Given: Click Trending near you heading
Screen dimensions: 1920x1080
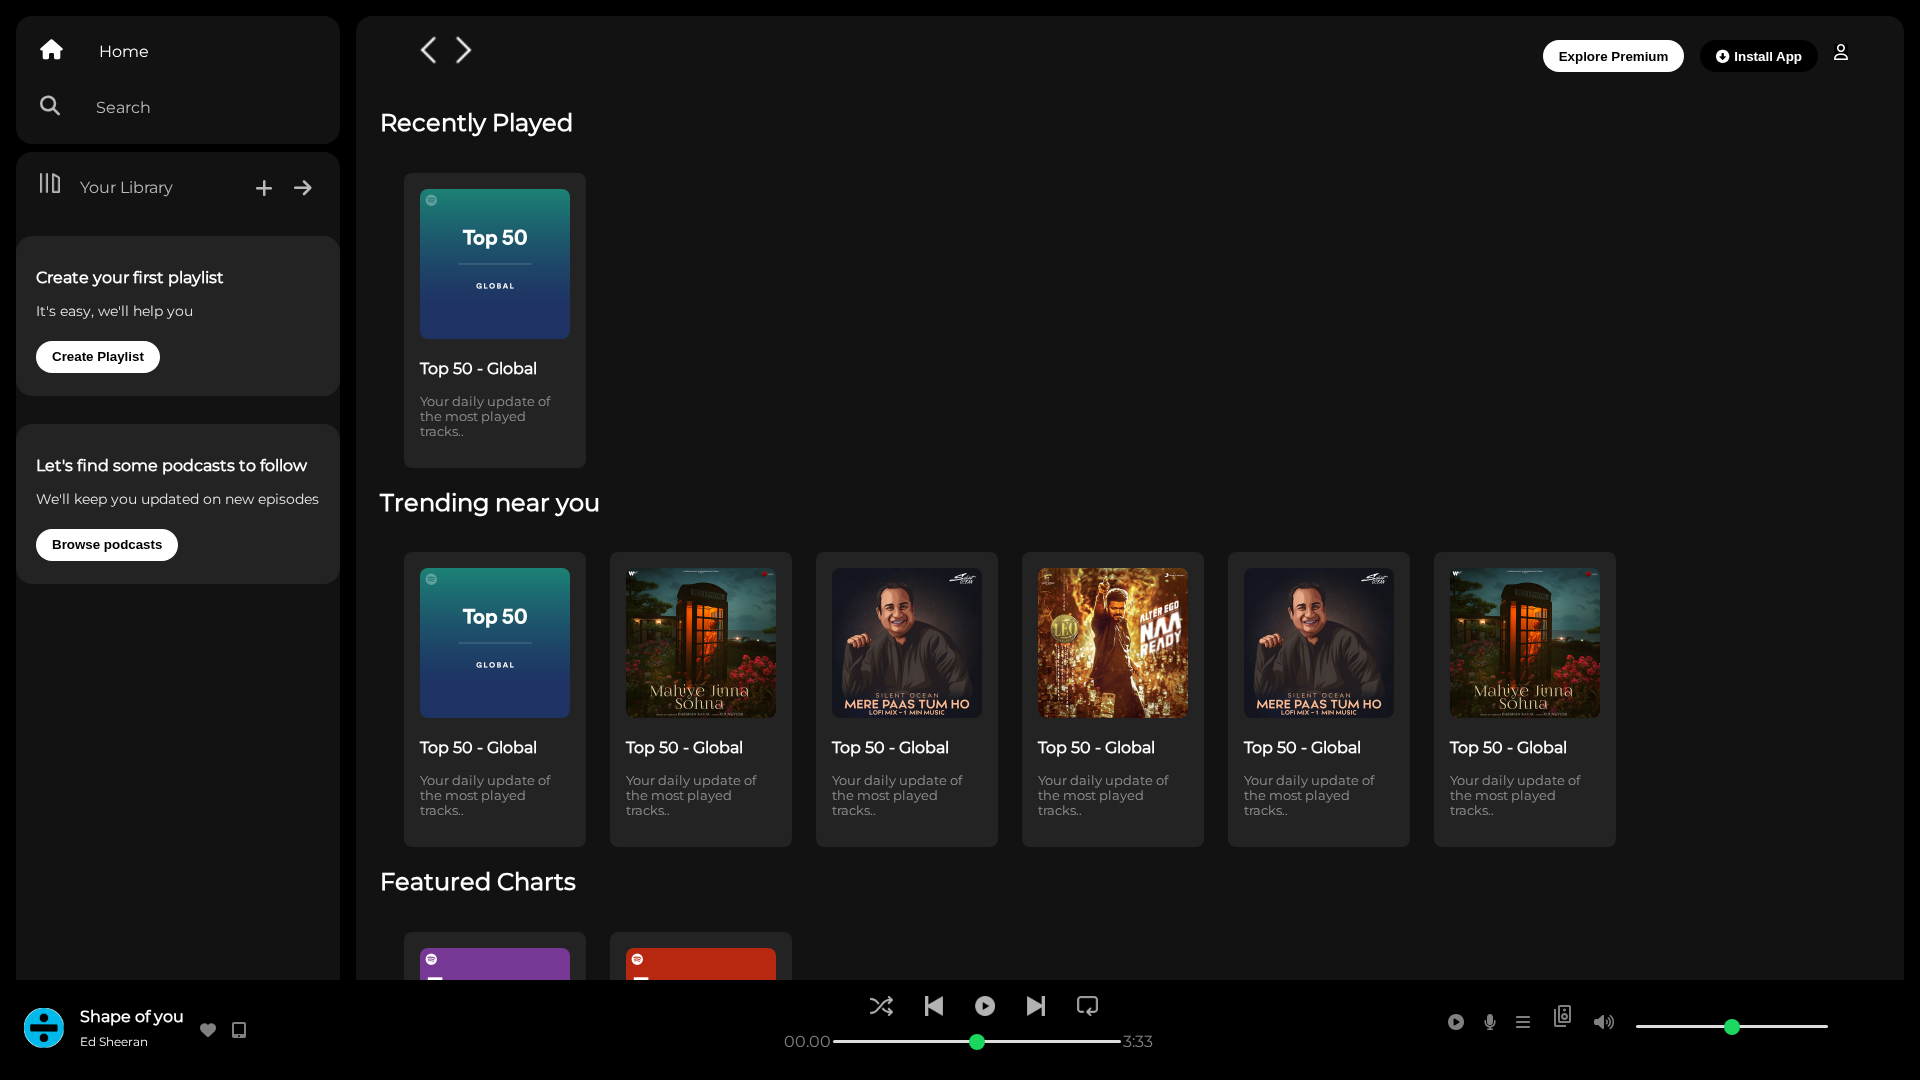Looking at the screenshot, I should point(489,503).
